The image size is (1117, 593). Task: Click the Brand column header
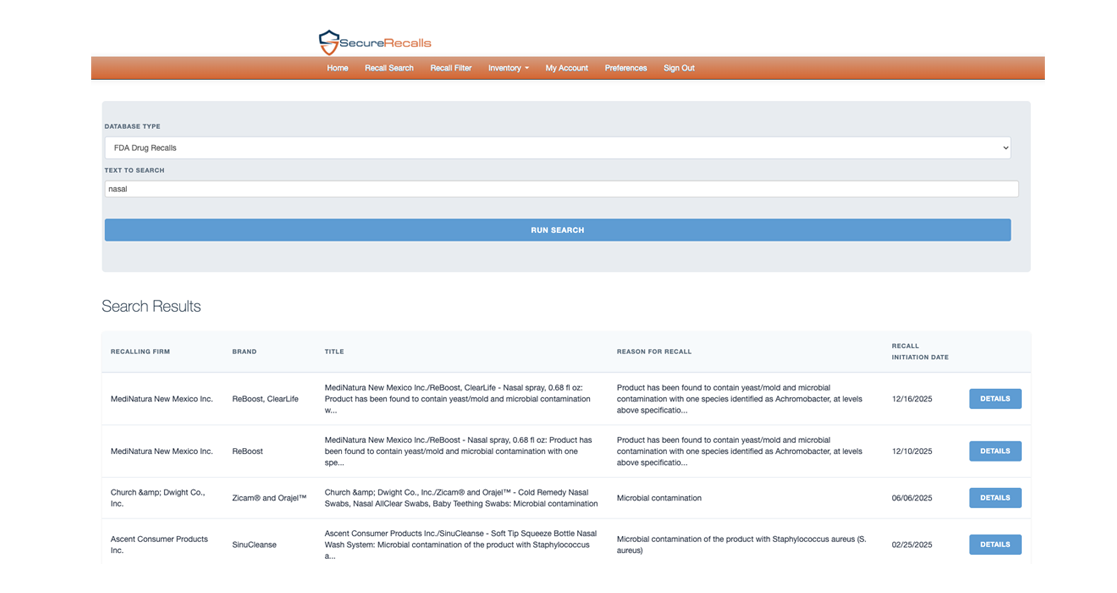pyautogui.click(x=244, y=352)
